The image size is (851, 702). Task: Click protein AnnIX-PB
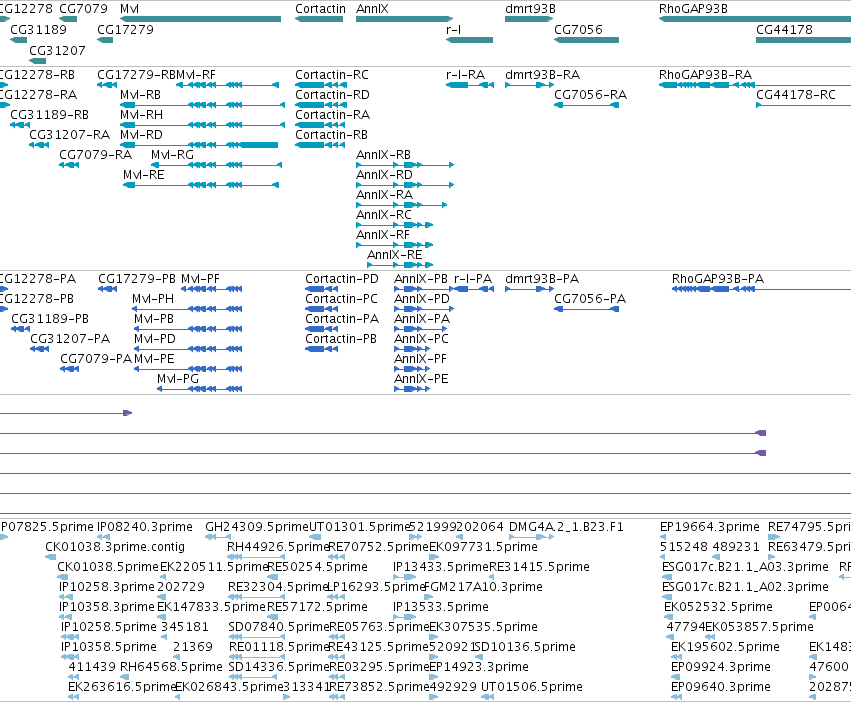[x=421, y=279]
